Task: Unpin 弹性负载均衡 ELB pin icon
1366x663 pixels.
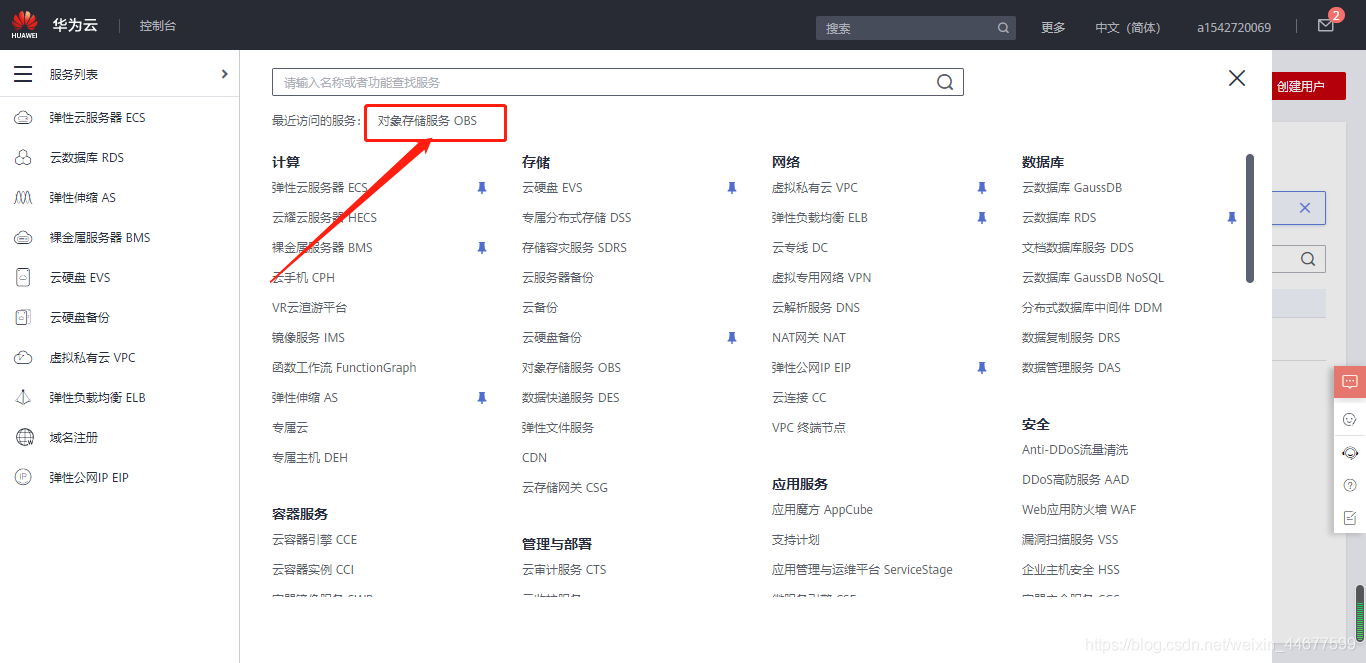Action: coord(981,217)
